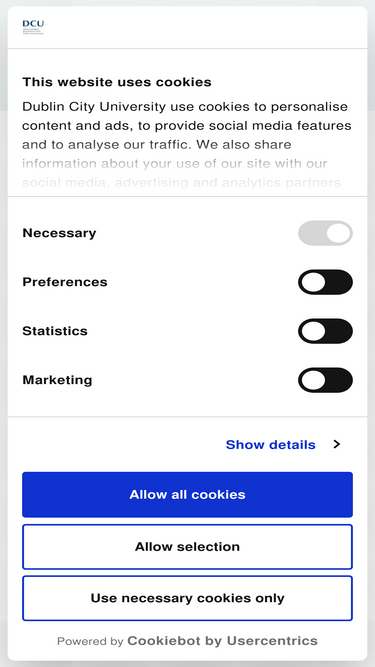Click the 'This website uses cookies' heading
The image size is (375, 667).
coord(117,82)
